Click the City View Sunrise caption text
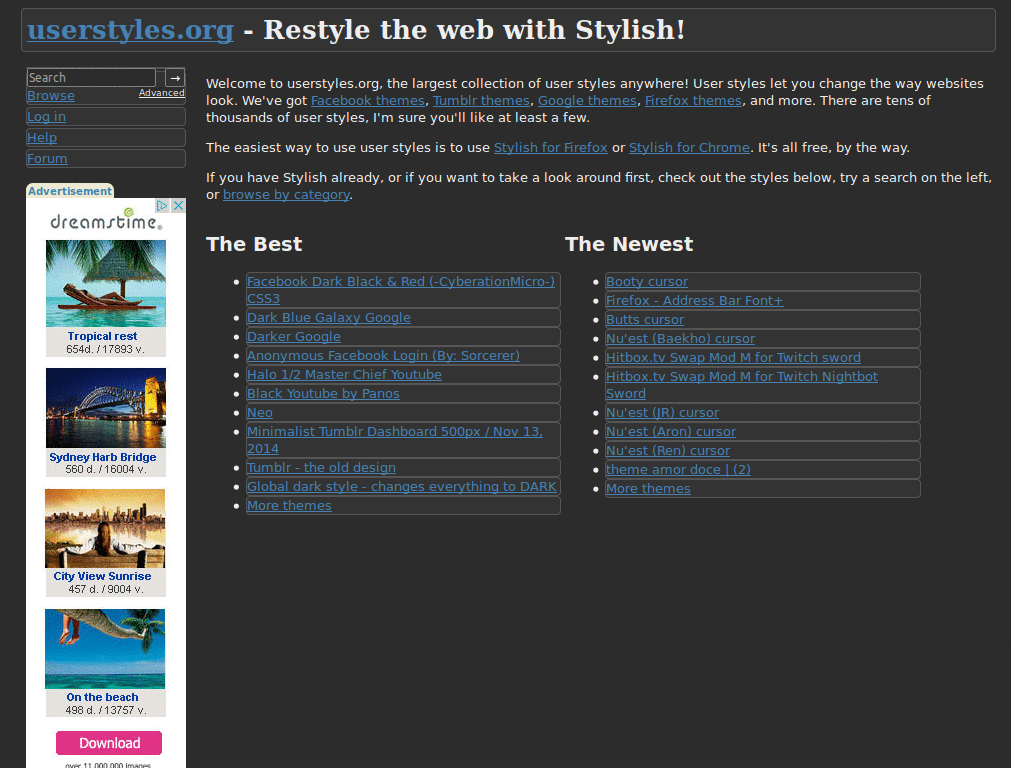 (x=103, y=576)
